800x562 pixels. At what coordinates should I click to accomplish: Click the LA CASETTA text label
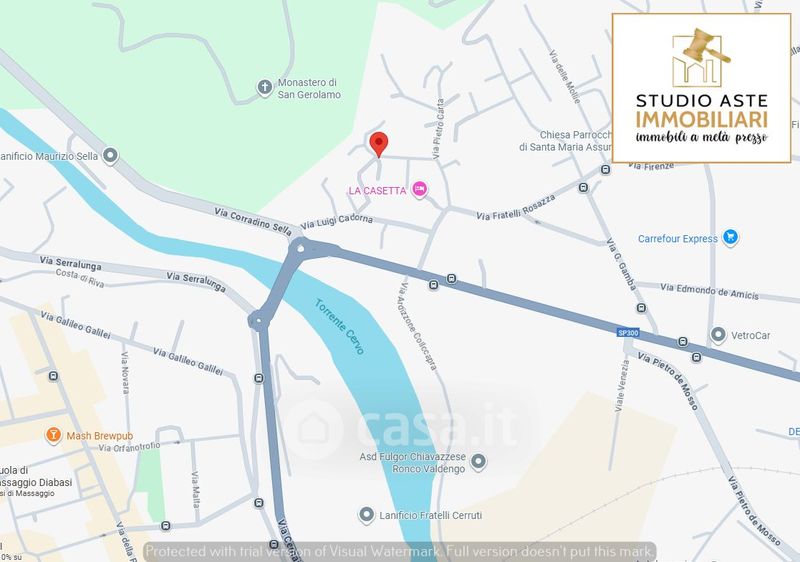378,191
